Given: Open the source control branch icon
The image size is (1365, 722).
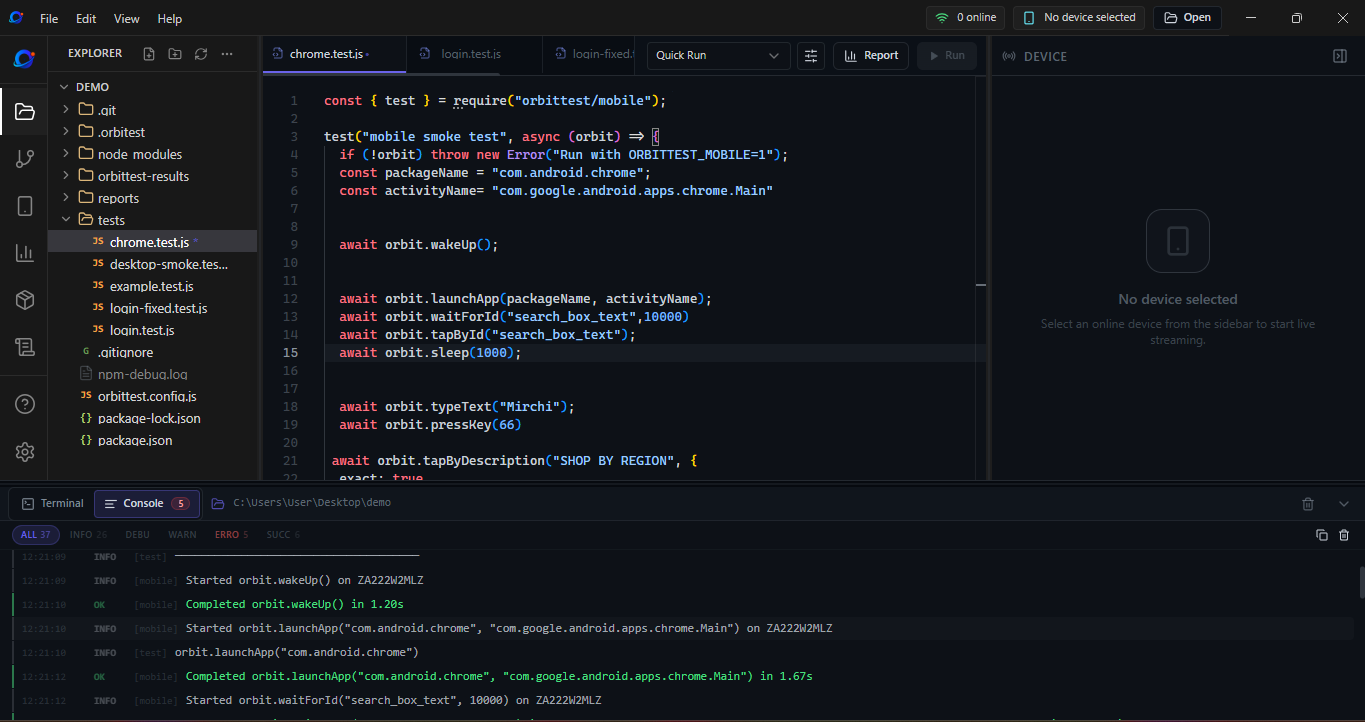Looking at the screenshot, I should point(25,159).
